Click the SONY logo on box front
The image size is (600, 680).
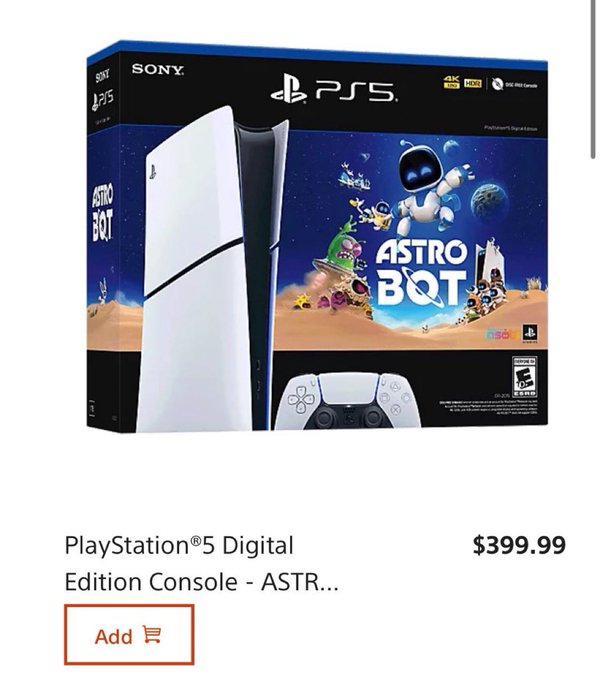coord(158,69)
